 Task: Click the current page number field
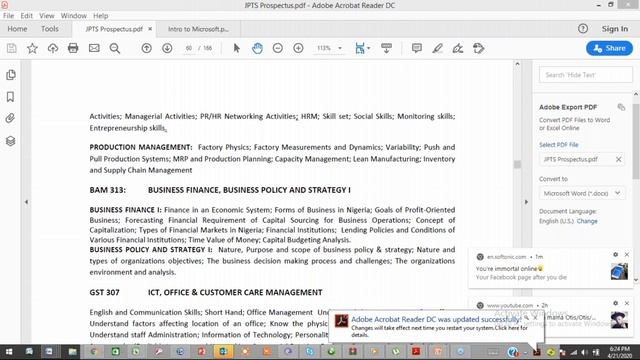188,48
